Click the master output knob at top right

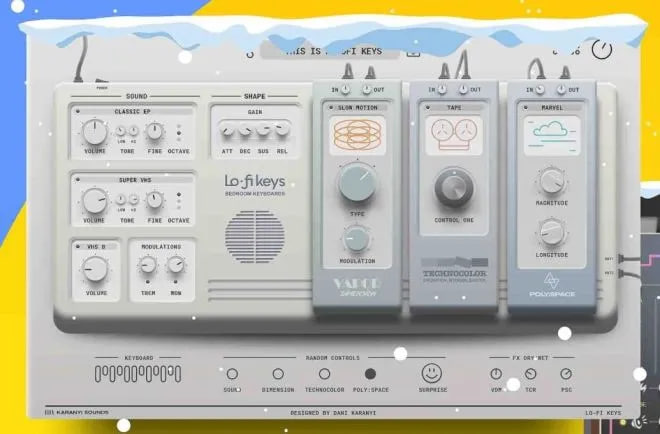pyautogui.click(x=601, y=49)
